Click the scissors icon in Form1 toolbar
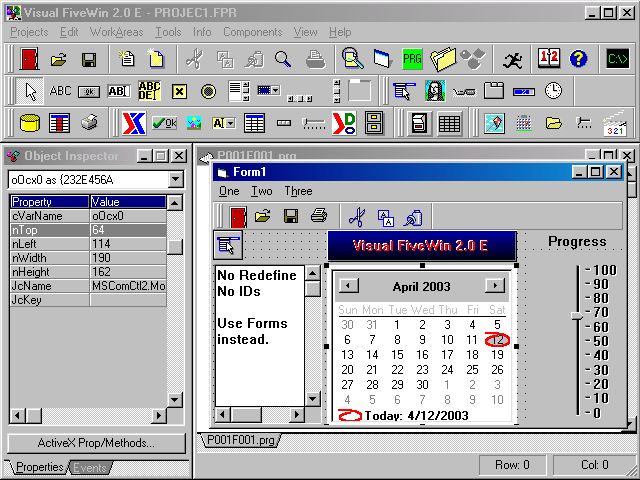Image resolution: width=640 pixels, height=480 pixels. (x=355, y=215)
